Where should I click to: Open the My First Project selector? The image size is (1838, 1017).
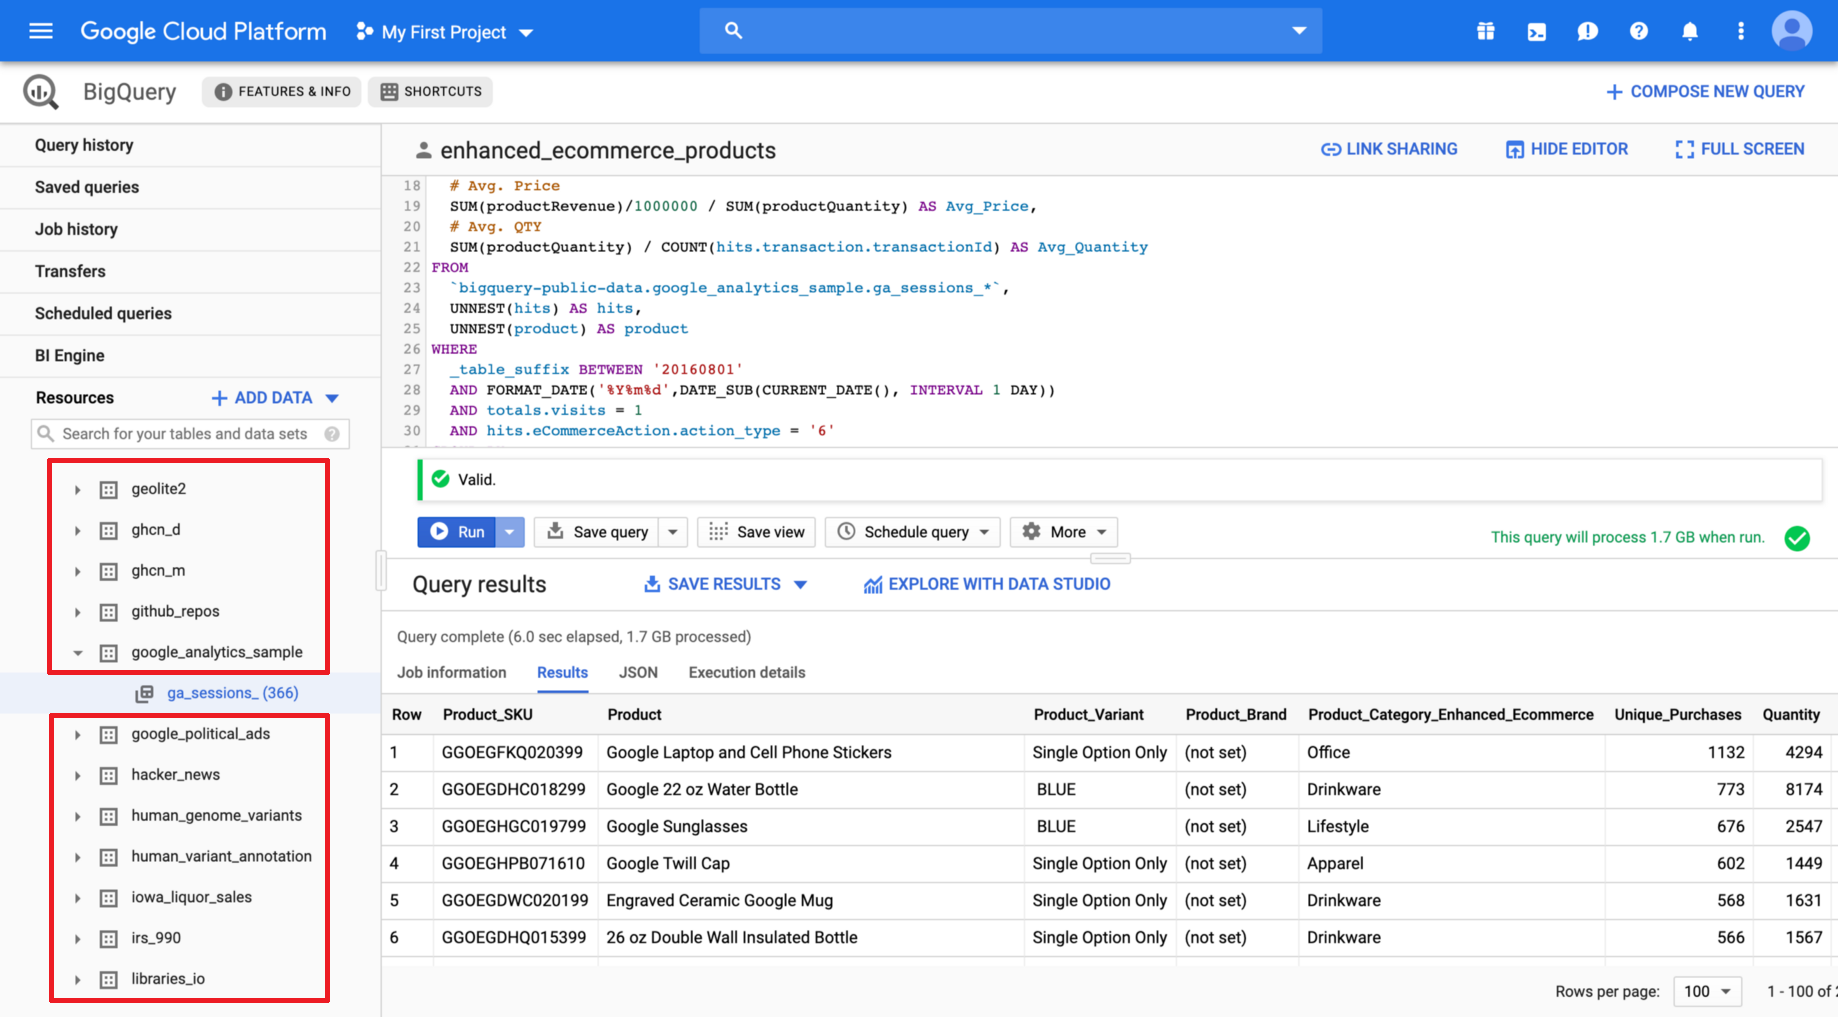coord(445,32)
